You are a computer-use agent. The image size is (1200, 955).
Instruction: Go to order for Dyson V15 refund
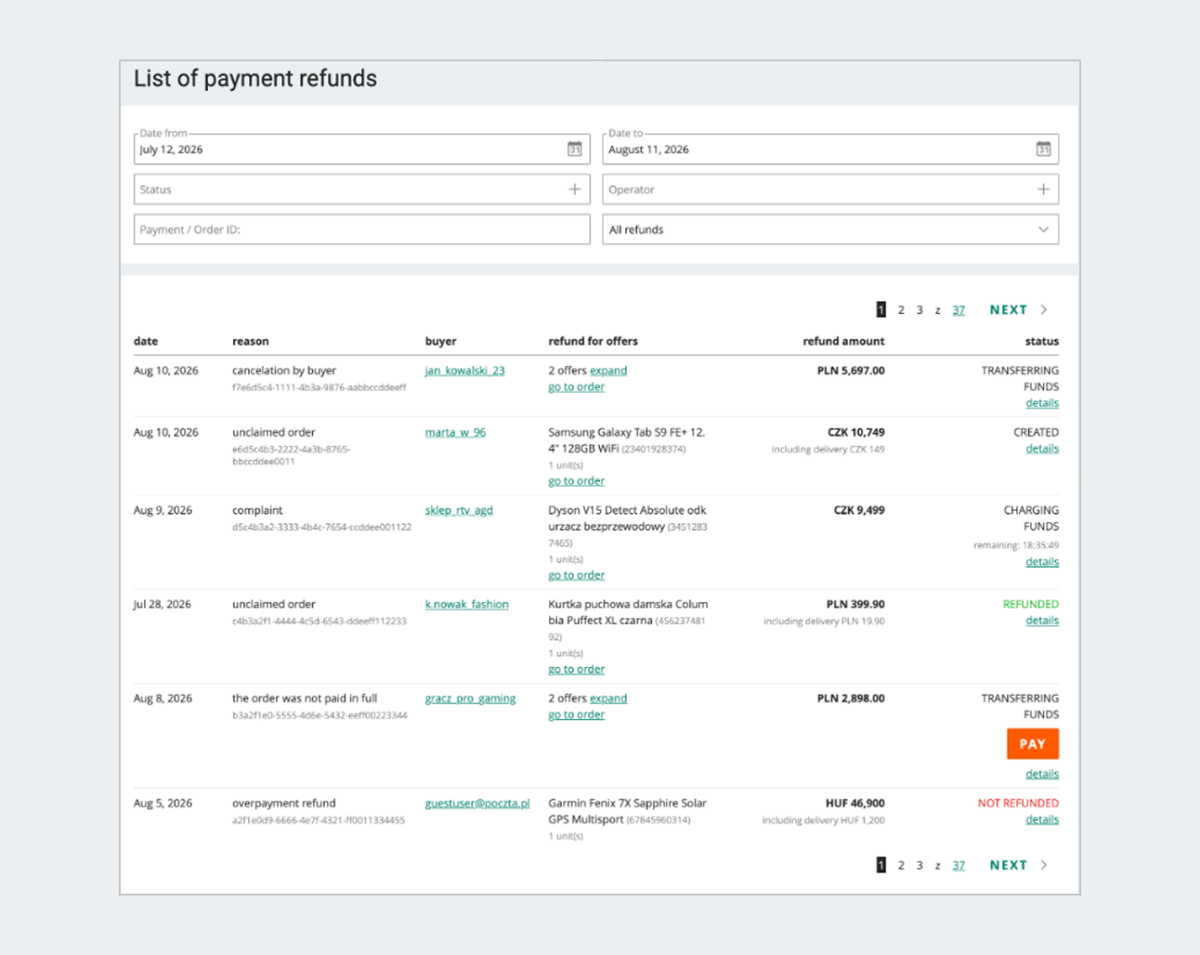576,575
